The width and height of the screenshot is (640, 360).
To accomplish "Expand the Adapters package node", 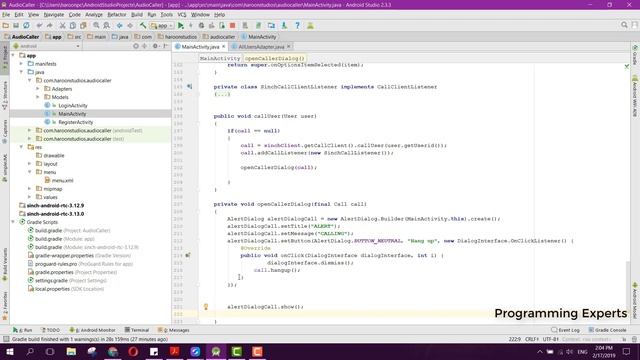I will coord(38,89).
